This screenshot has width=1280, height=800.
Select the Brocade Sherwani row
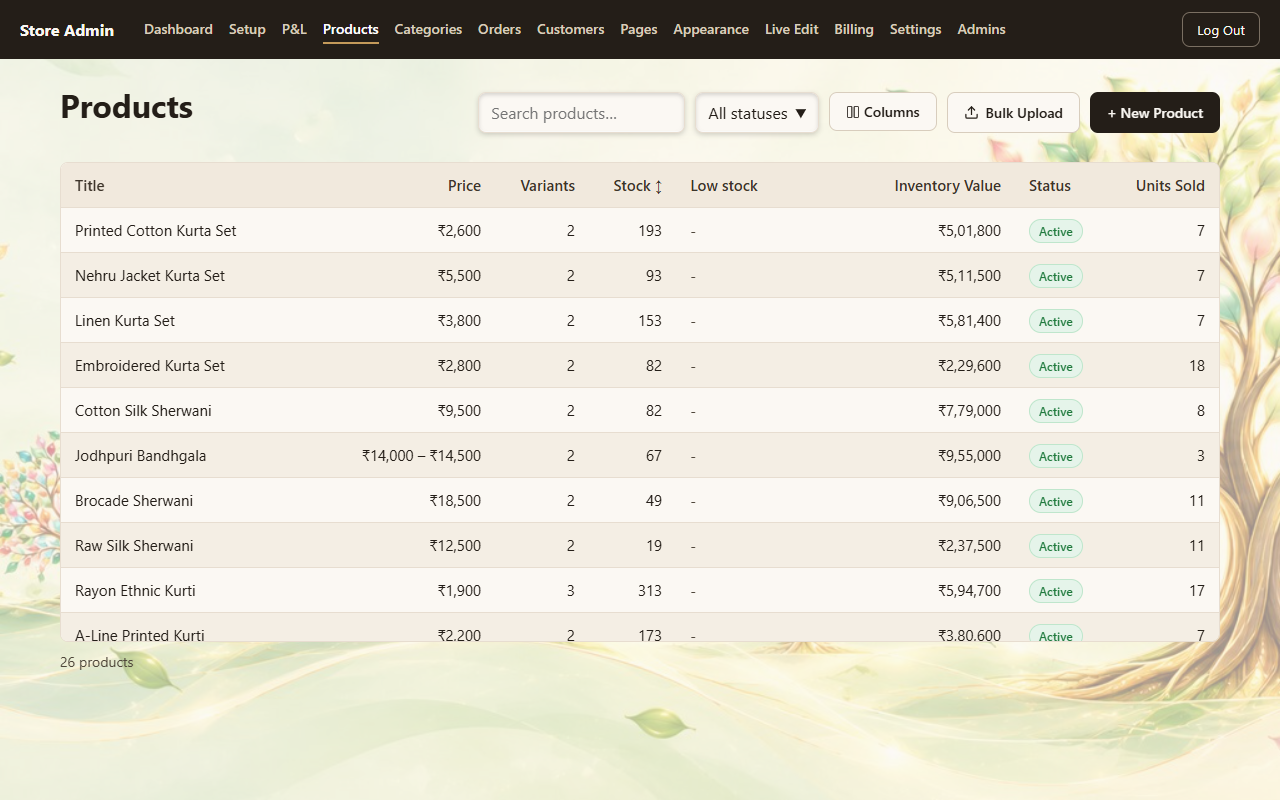click(640, 500)
